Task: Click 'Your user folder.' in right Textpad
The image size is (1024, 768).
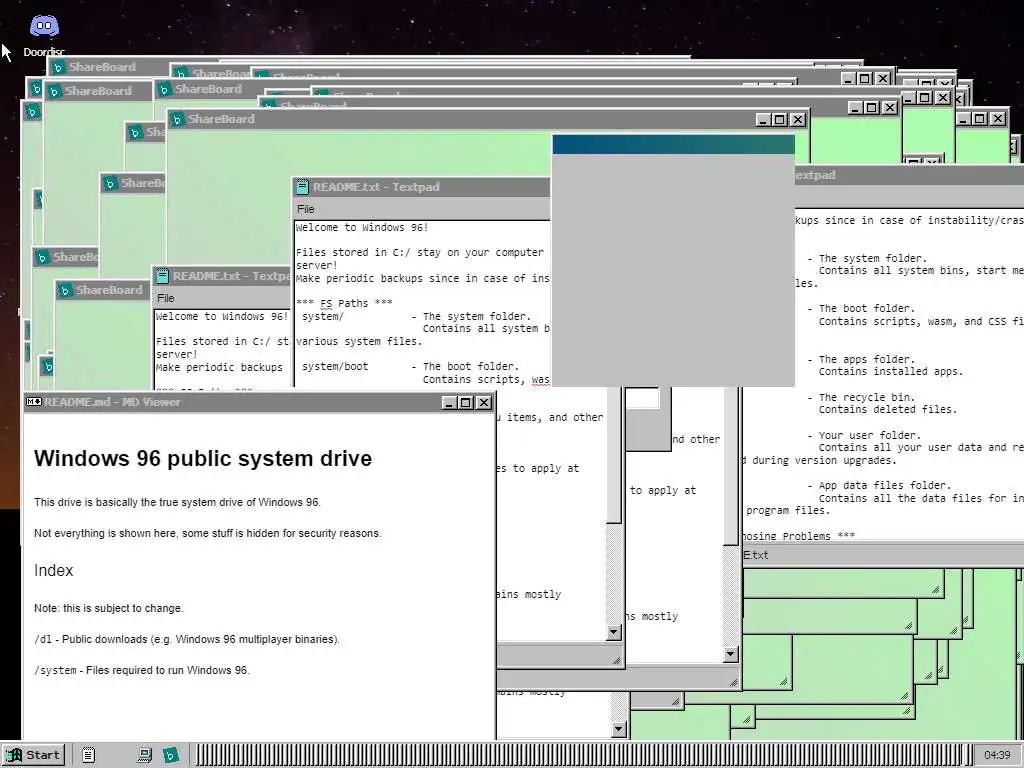Action: pyautogui.click(x=870, y=435)
